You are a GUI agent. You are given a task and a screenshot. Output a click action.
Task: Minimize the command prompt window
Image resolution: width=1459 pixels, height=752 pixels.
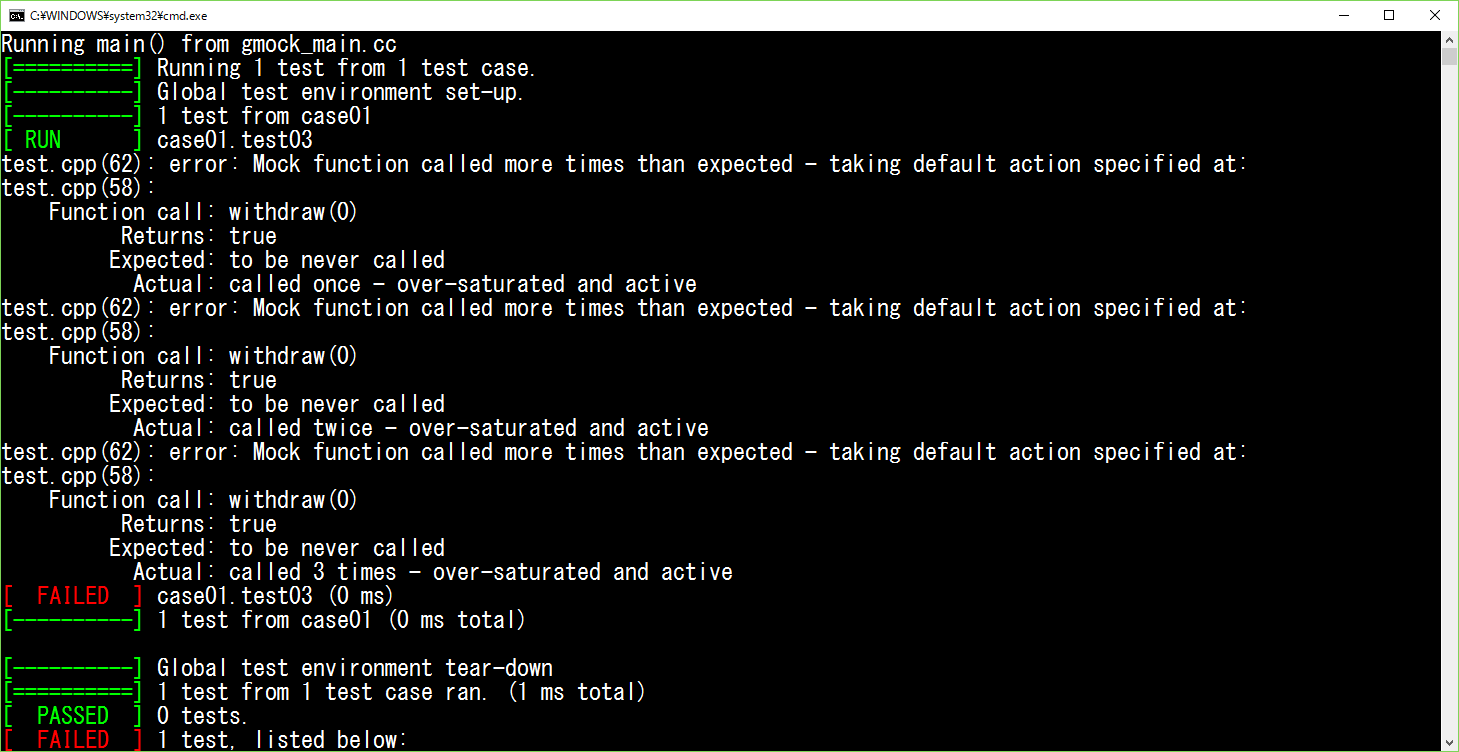1343,15
